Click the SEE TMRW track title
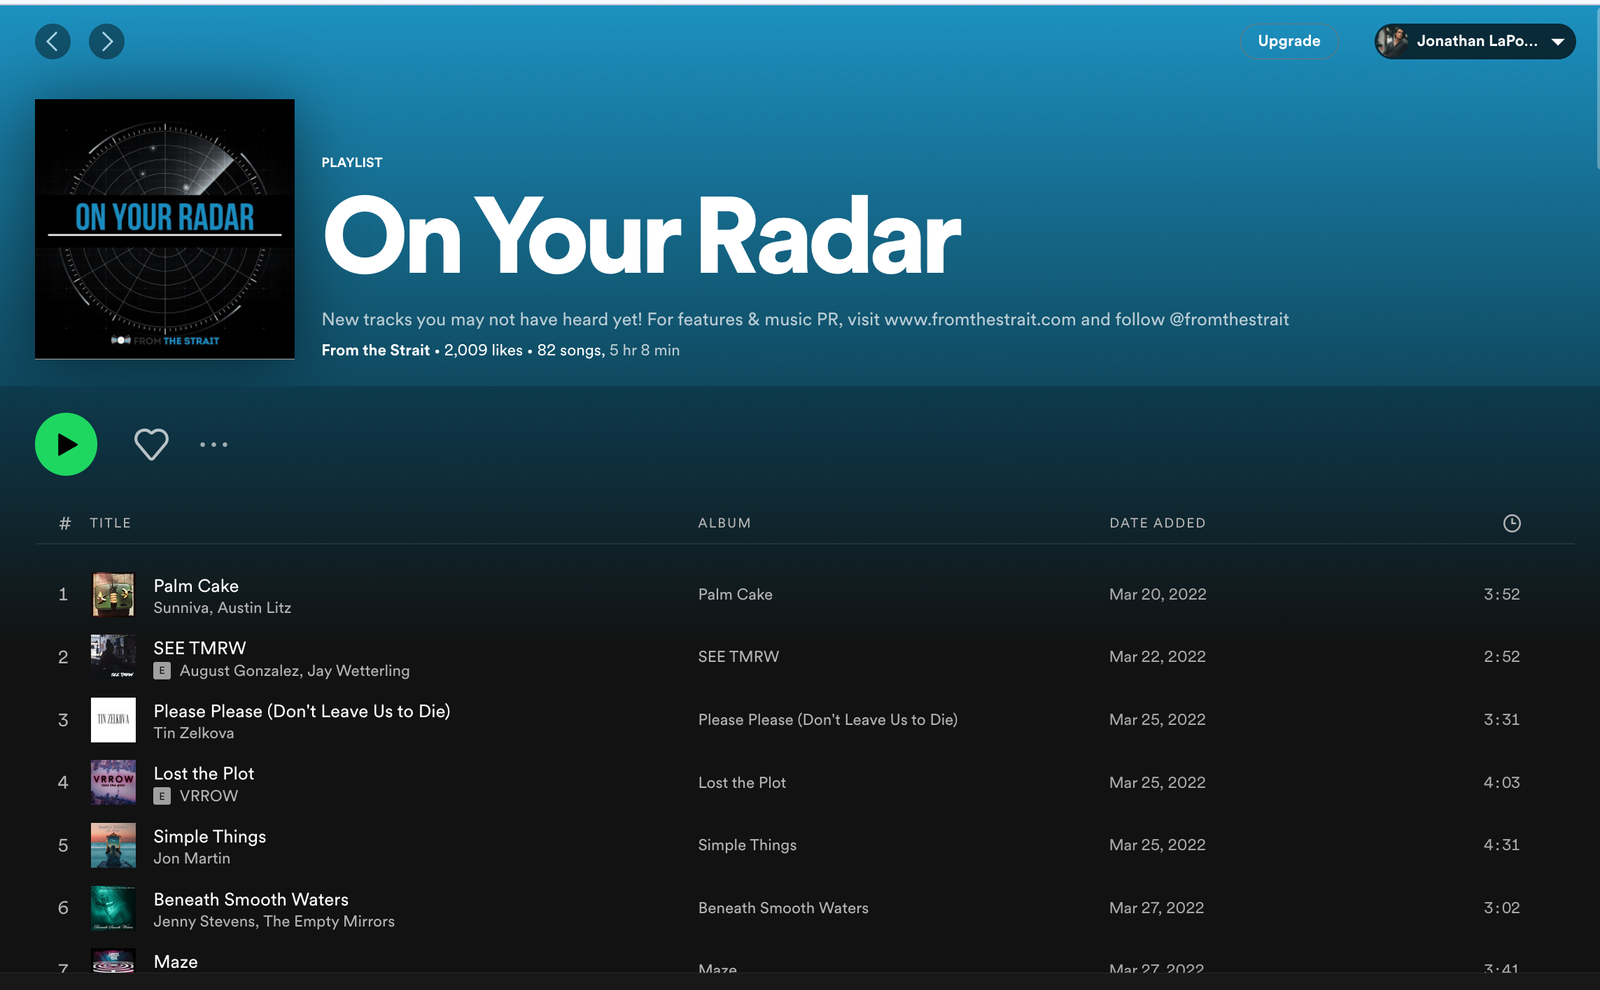Screen dimensions: 1600x990 pyautogui.click(x=200, y=648)
